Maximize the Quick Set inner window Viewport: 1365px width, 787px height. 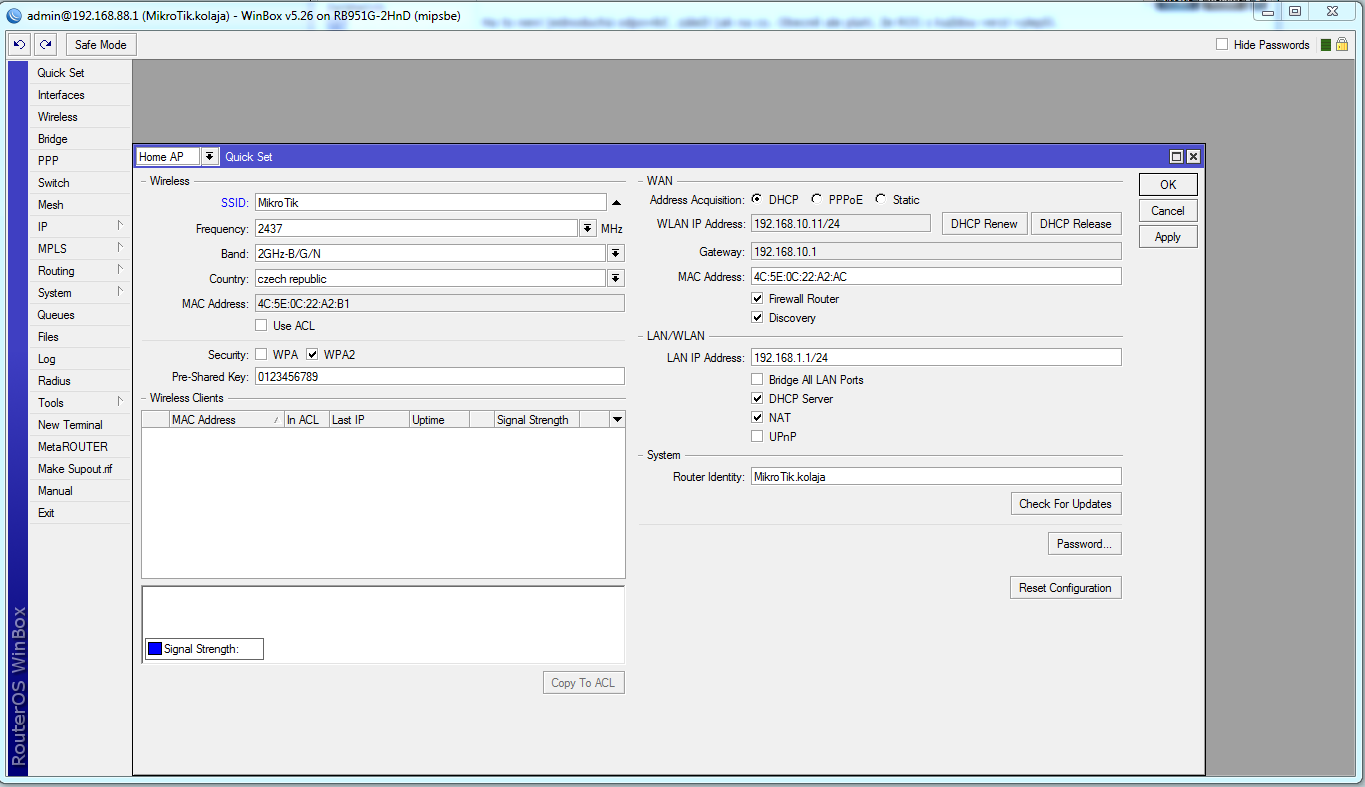coord(1177,157)
